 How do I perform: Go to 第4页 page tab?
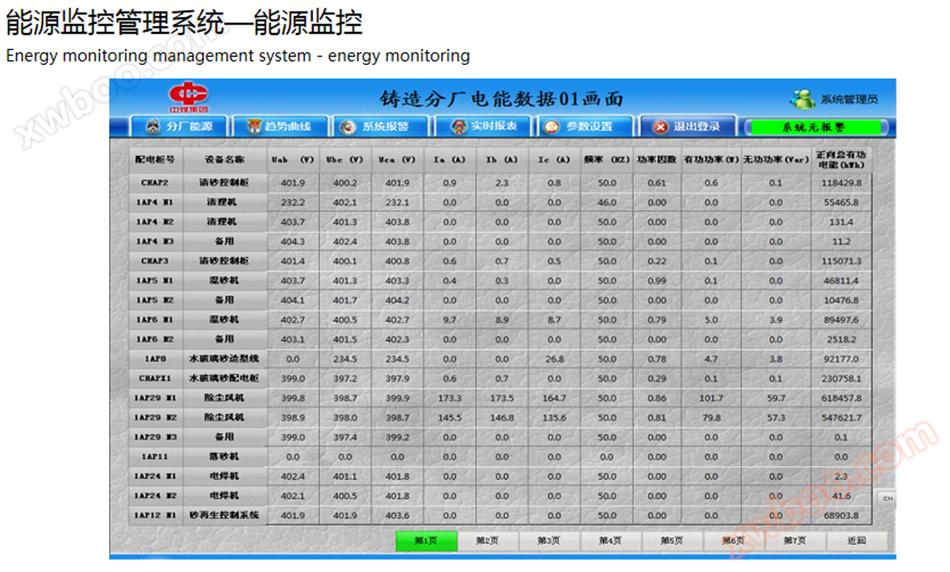click(x=610, y=540)
